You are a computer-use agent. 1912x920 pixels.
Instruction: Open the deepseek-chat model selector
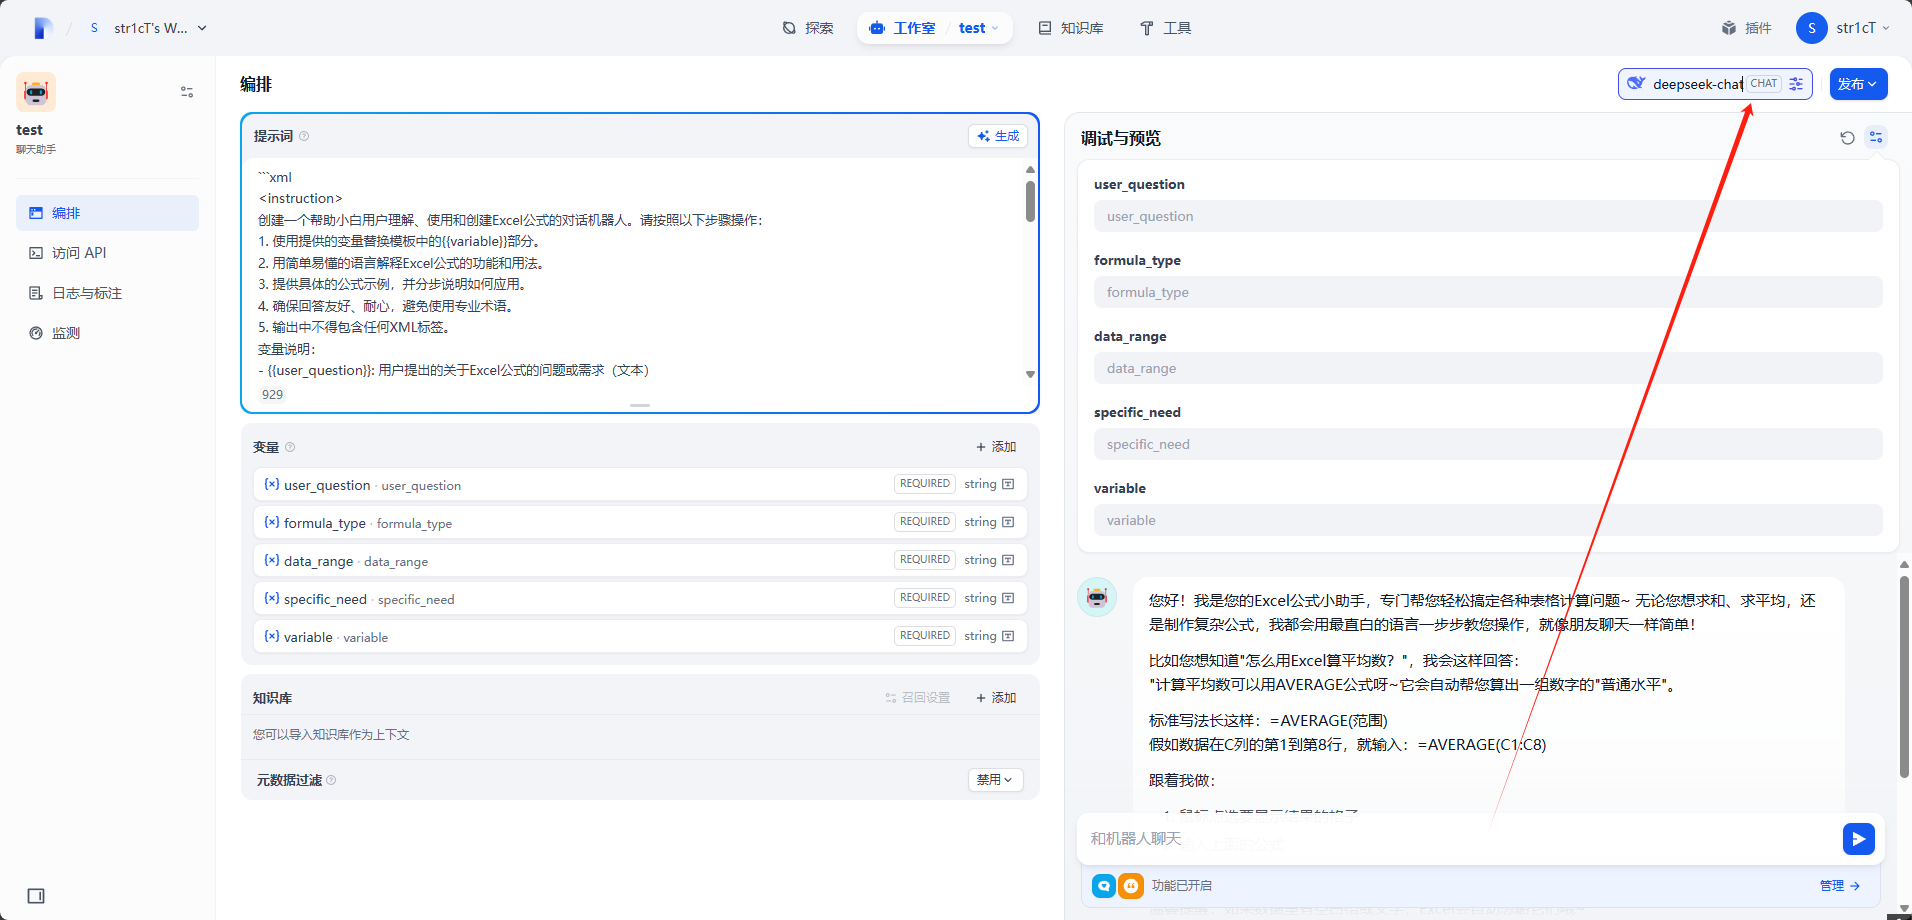(x=1715, y=84)
